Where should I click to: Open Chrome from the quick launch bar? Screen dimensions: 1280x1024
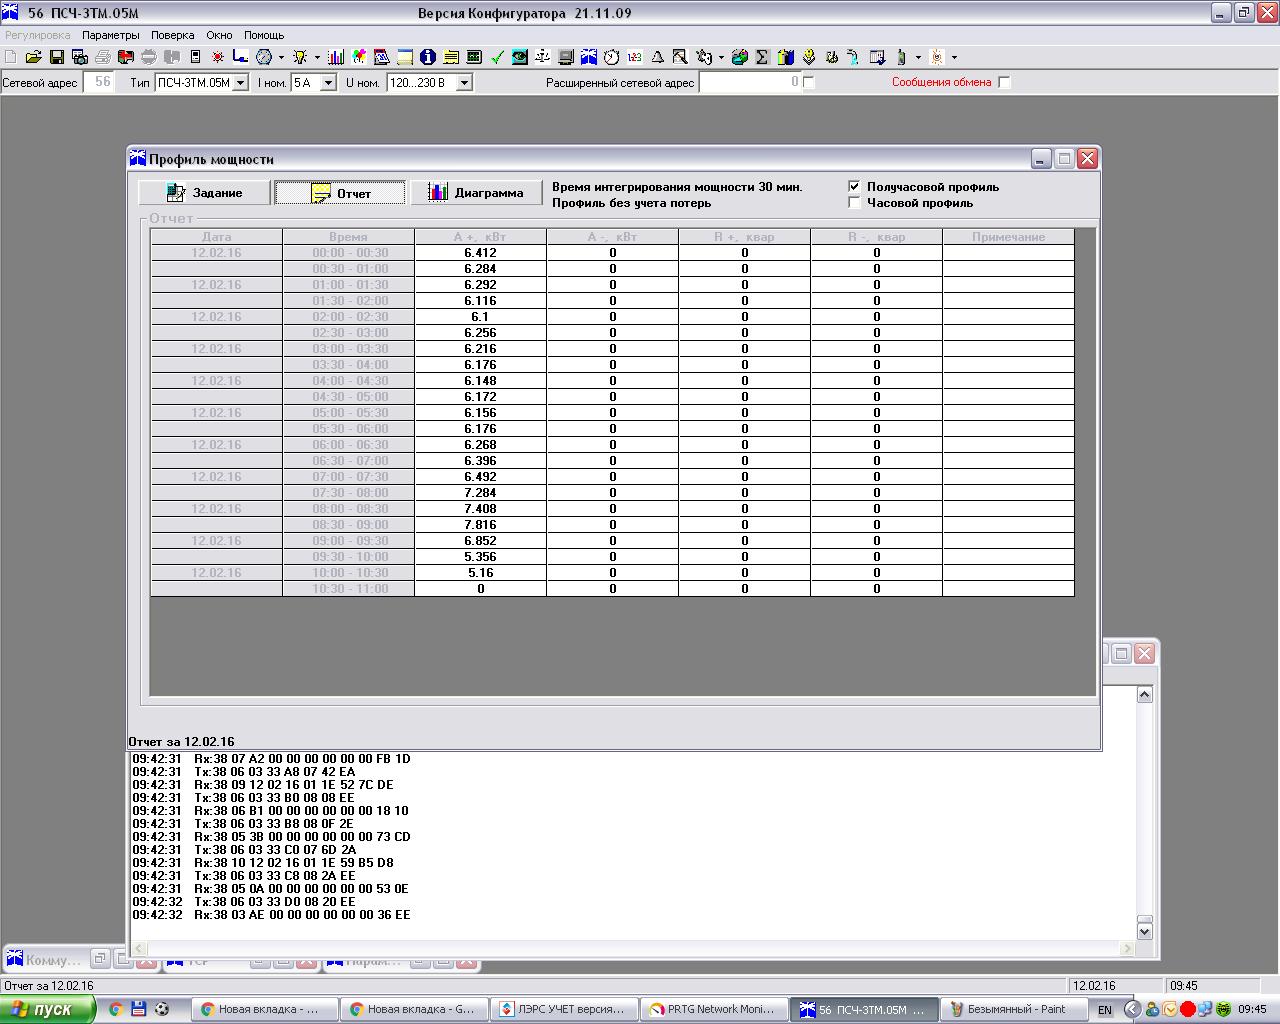(115, 1009)
